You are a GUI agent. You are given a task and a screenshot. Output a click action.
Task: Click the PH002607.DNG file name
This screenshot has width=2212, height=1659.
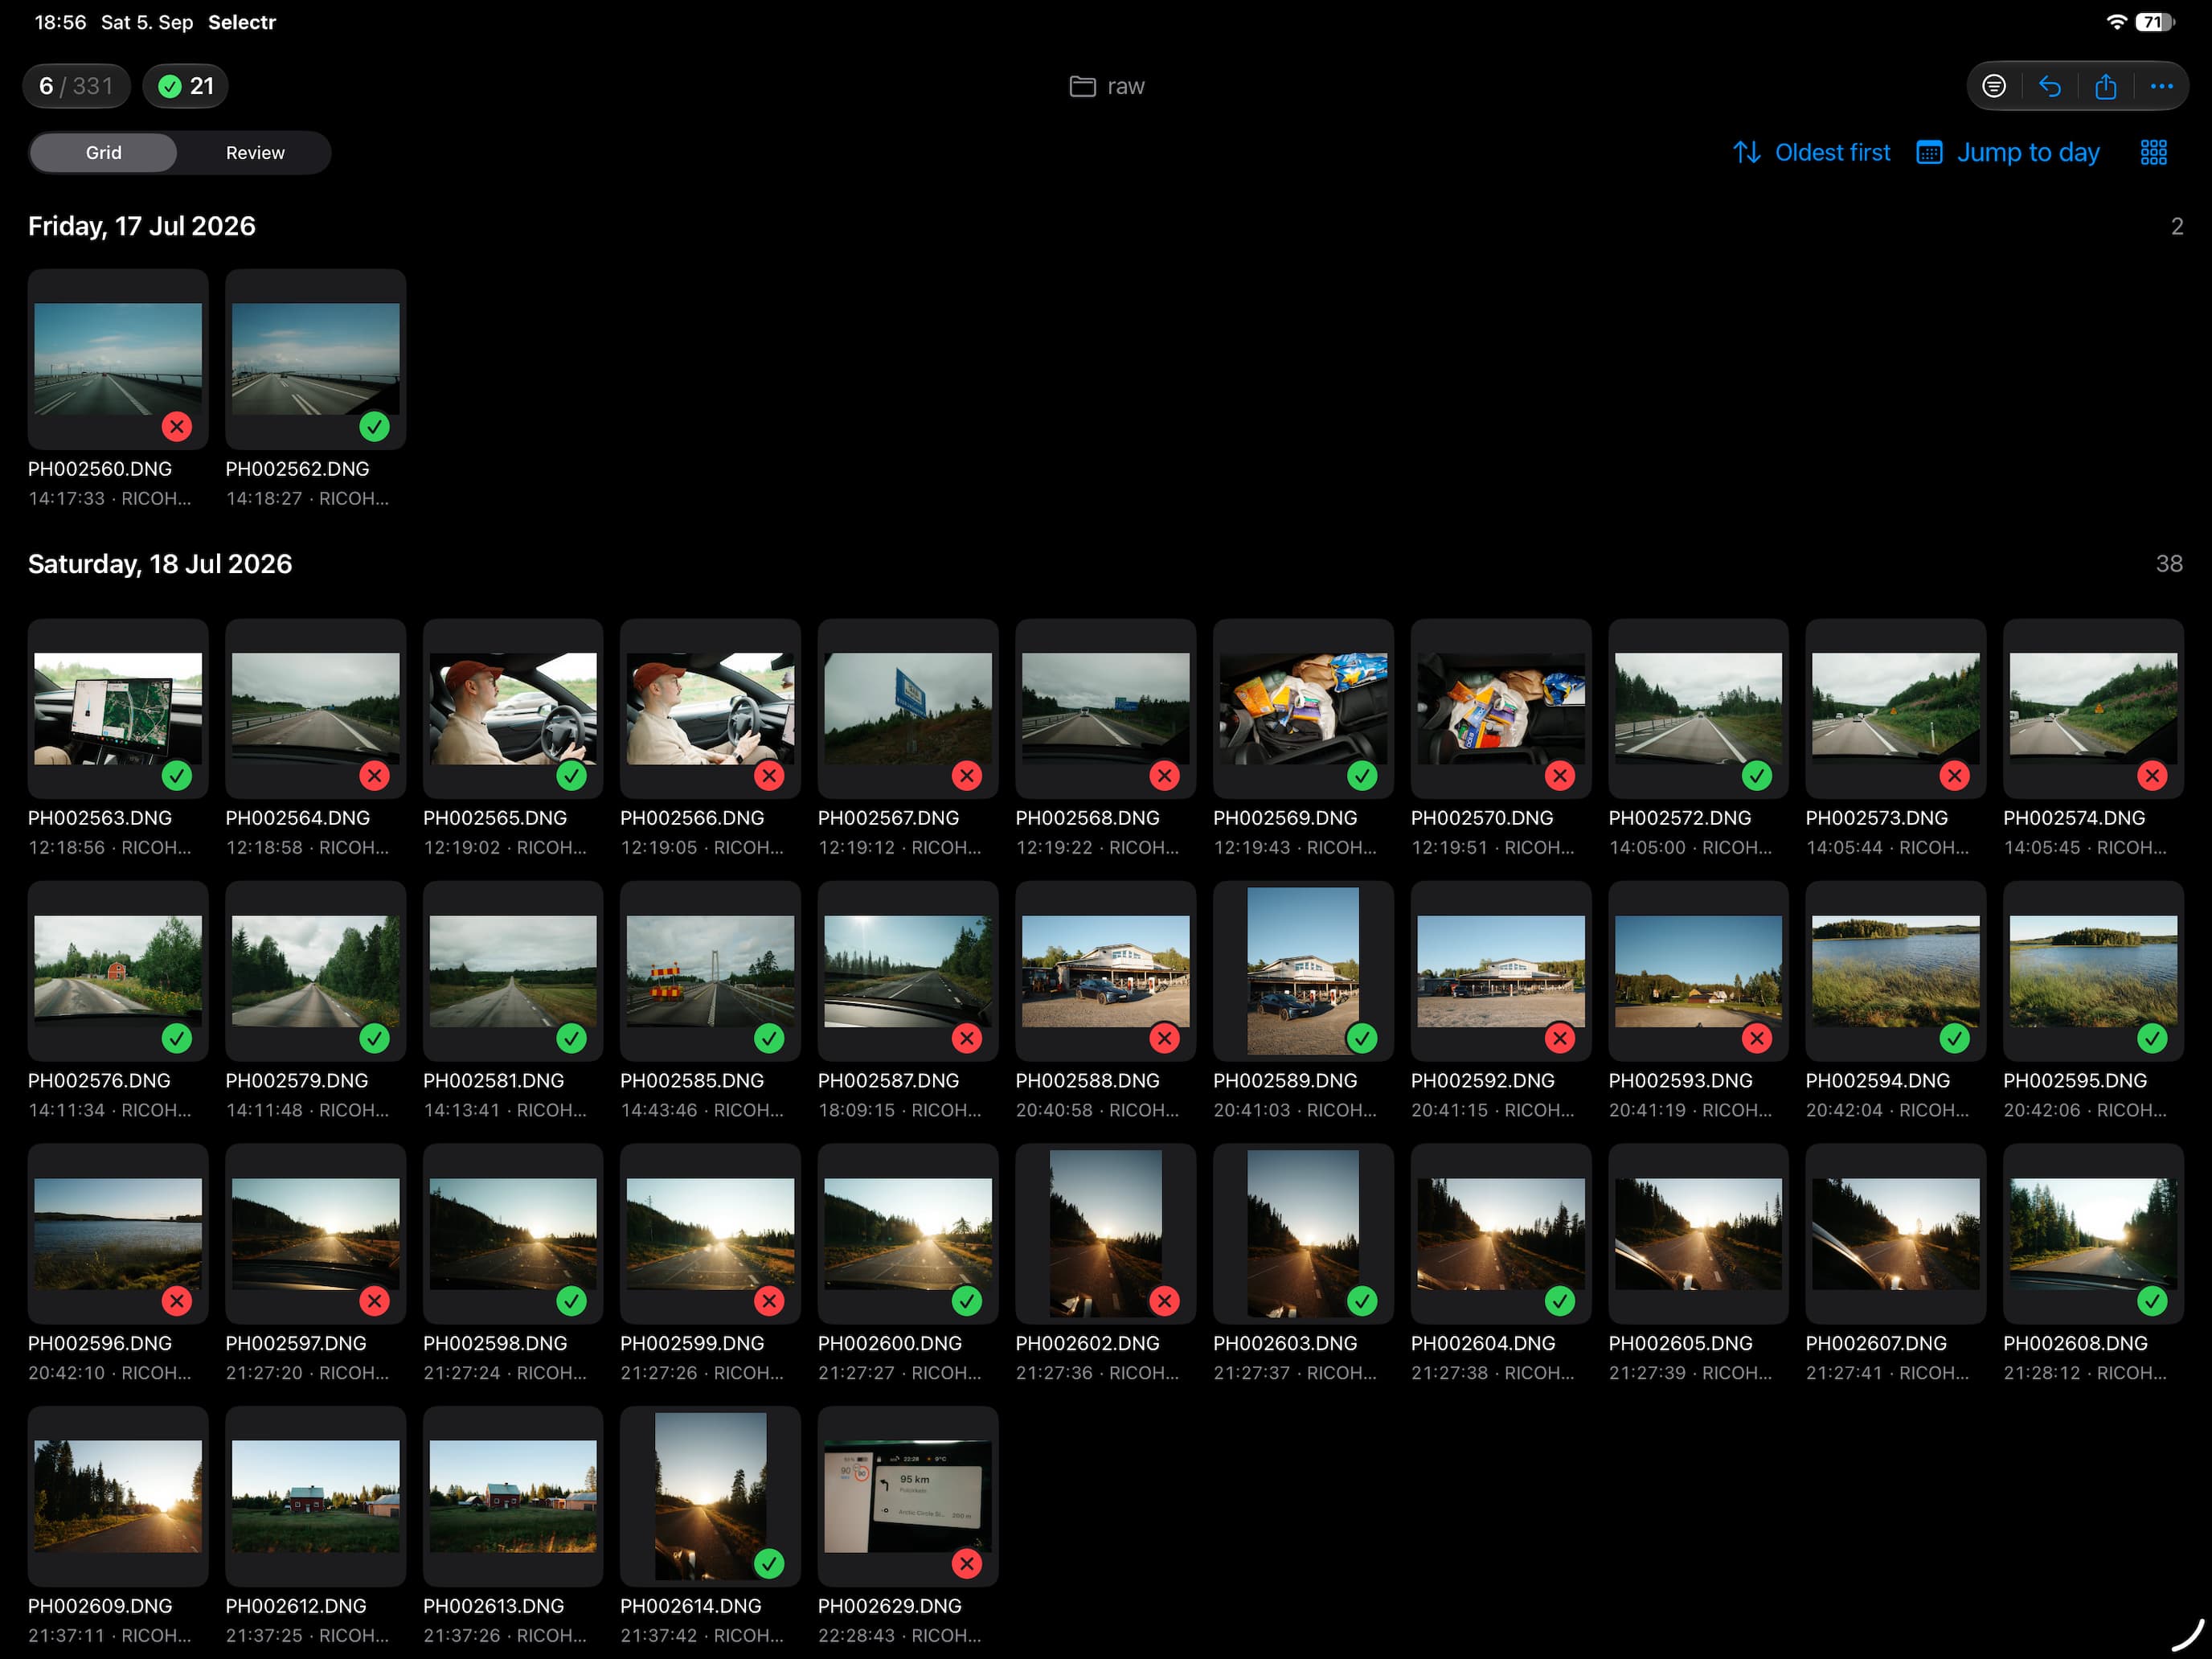tap(1876, 1343)
